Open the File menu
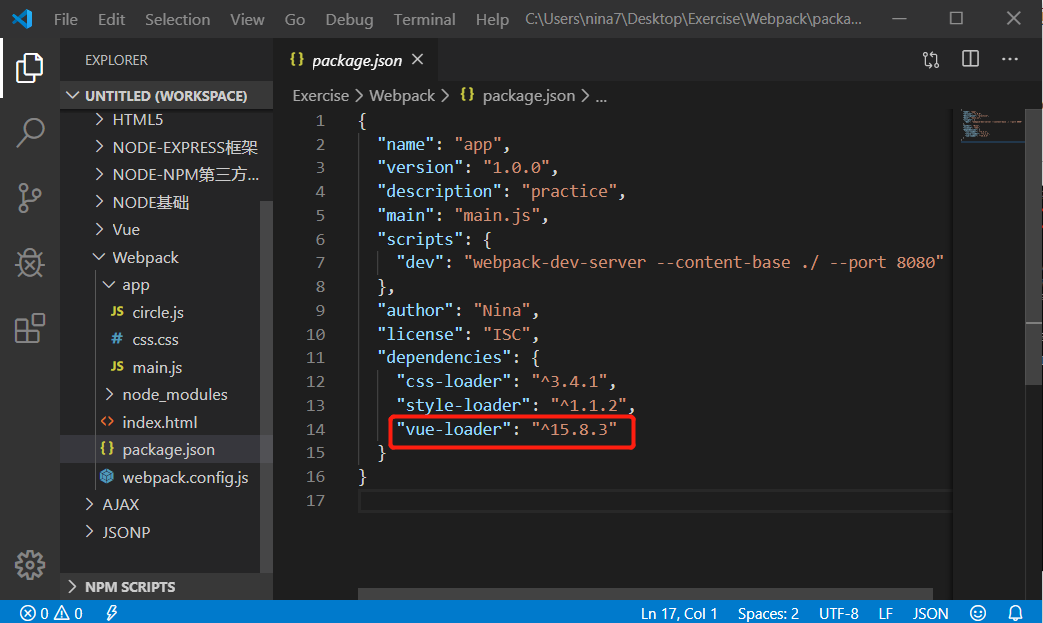The image size is (1043, 623). (x=65, y=19)
